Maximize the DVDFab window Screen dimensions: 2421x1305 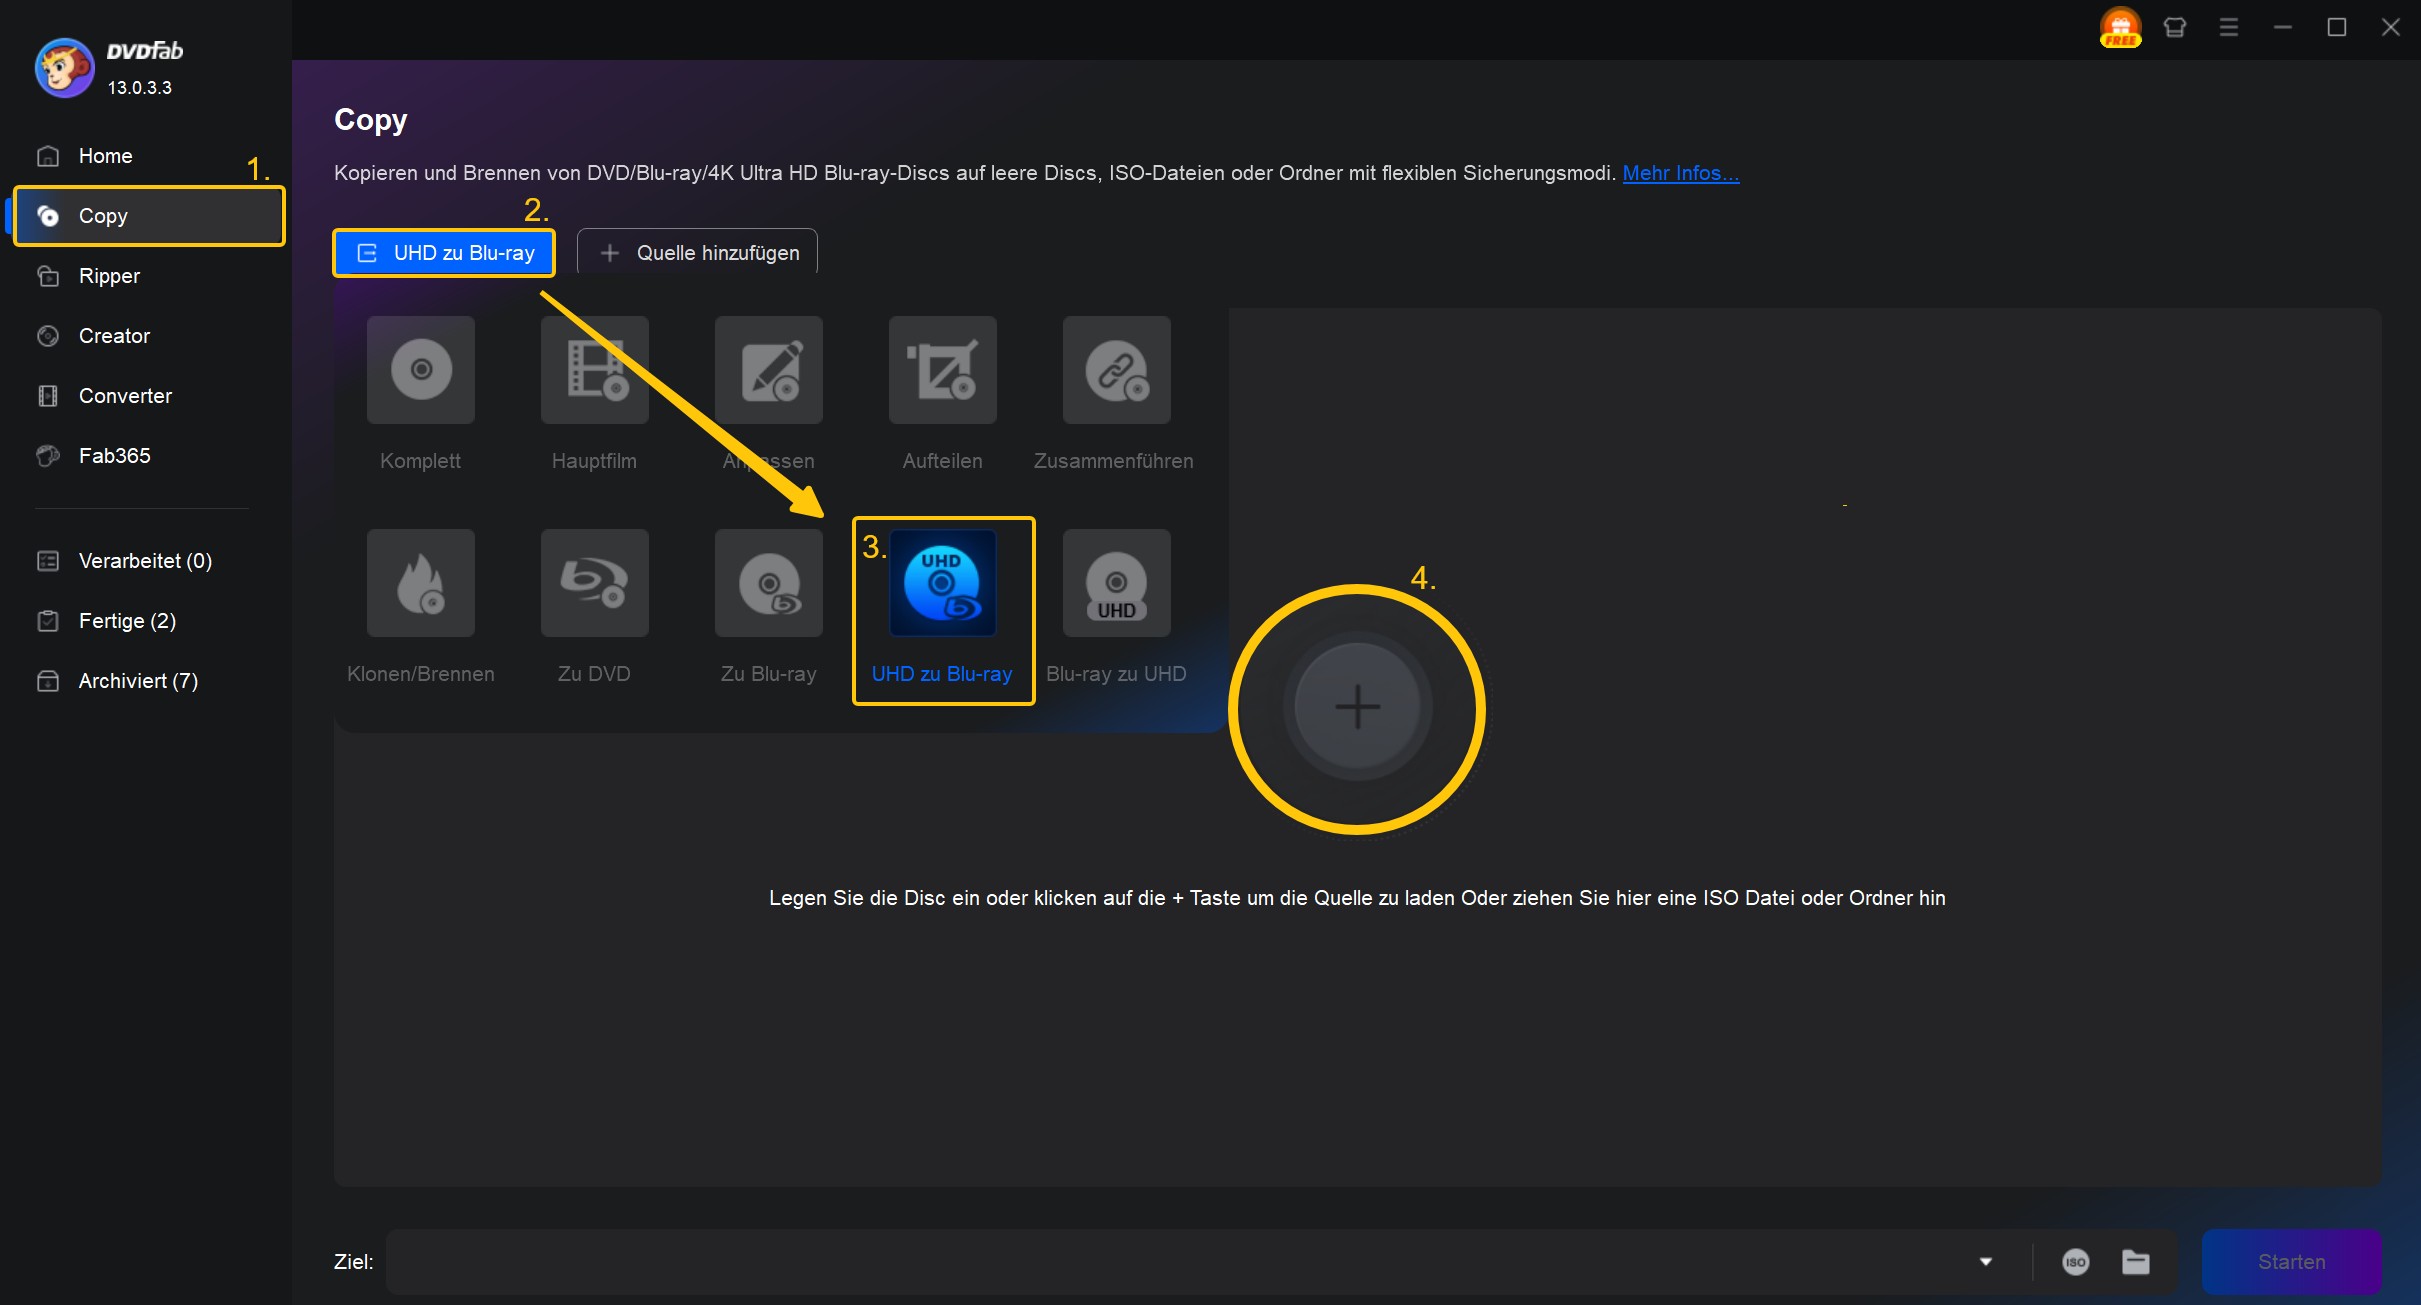(x=2336, y=27)
